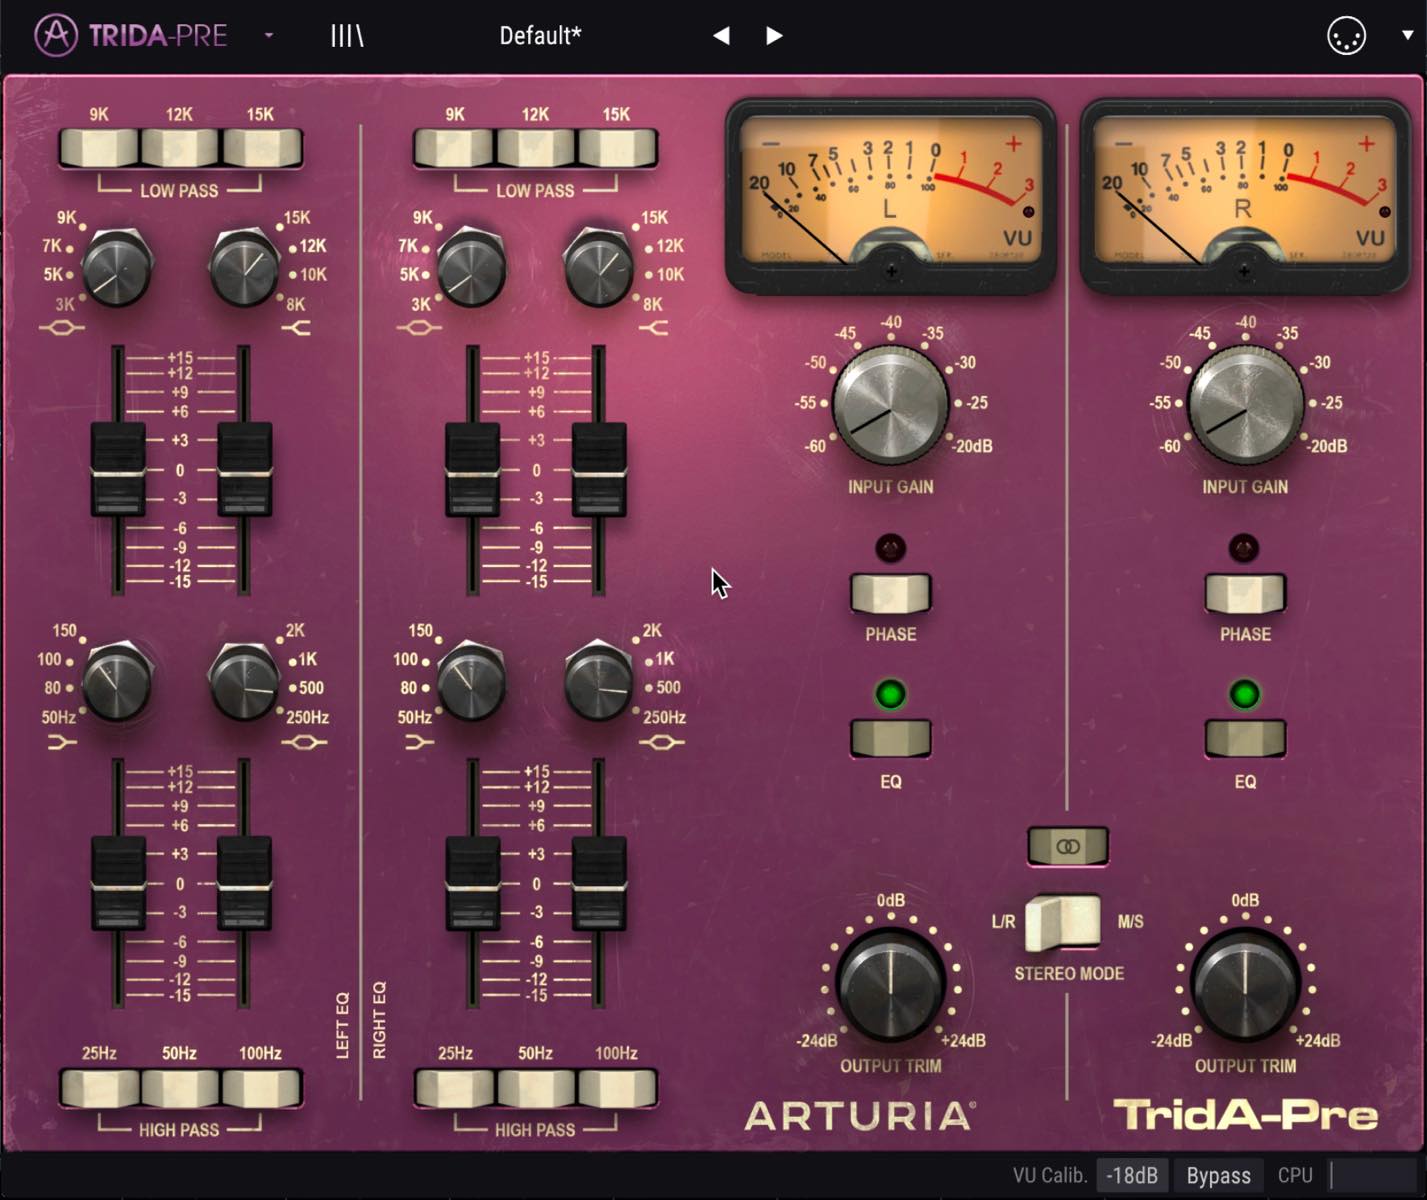The image size is (1427, 1200).
Task: Click Left EQ low-mid frequency knob (250Hz-2K)
Action: pyautogui.click(x=244, y=681)
